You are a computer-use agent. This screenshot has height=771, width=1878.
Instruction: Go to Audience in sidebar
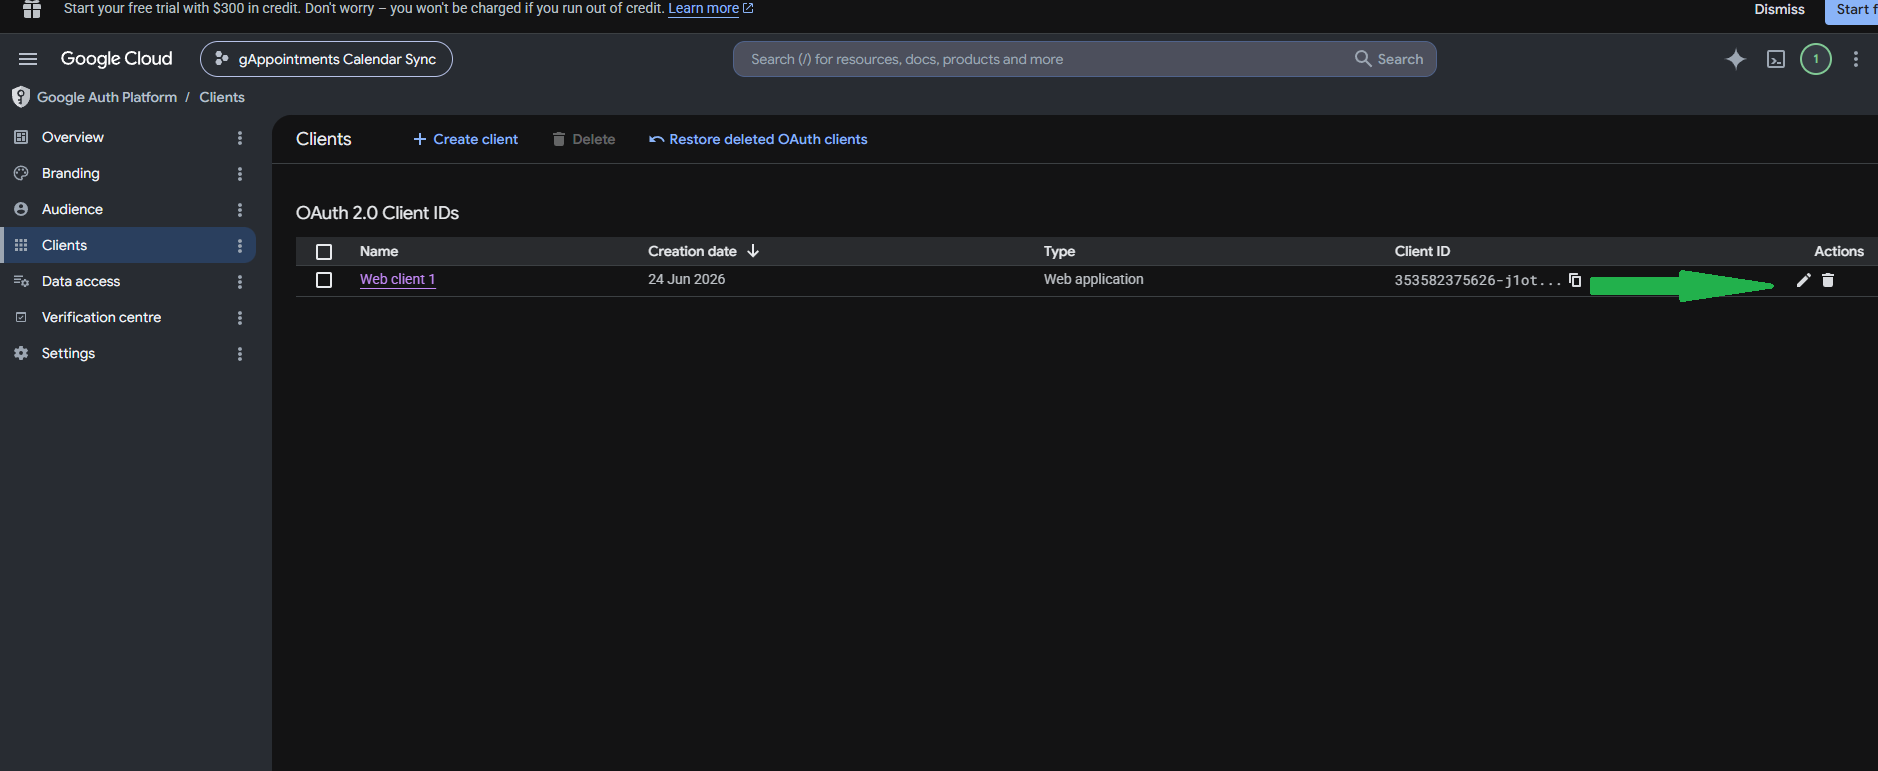[72, 209]
